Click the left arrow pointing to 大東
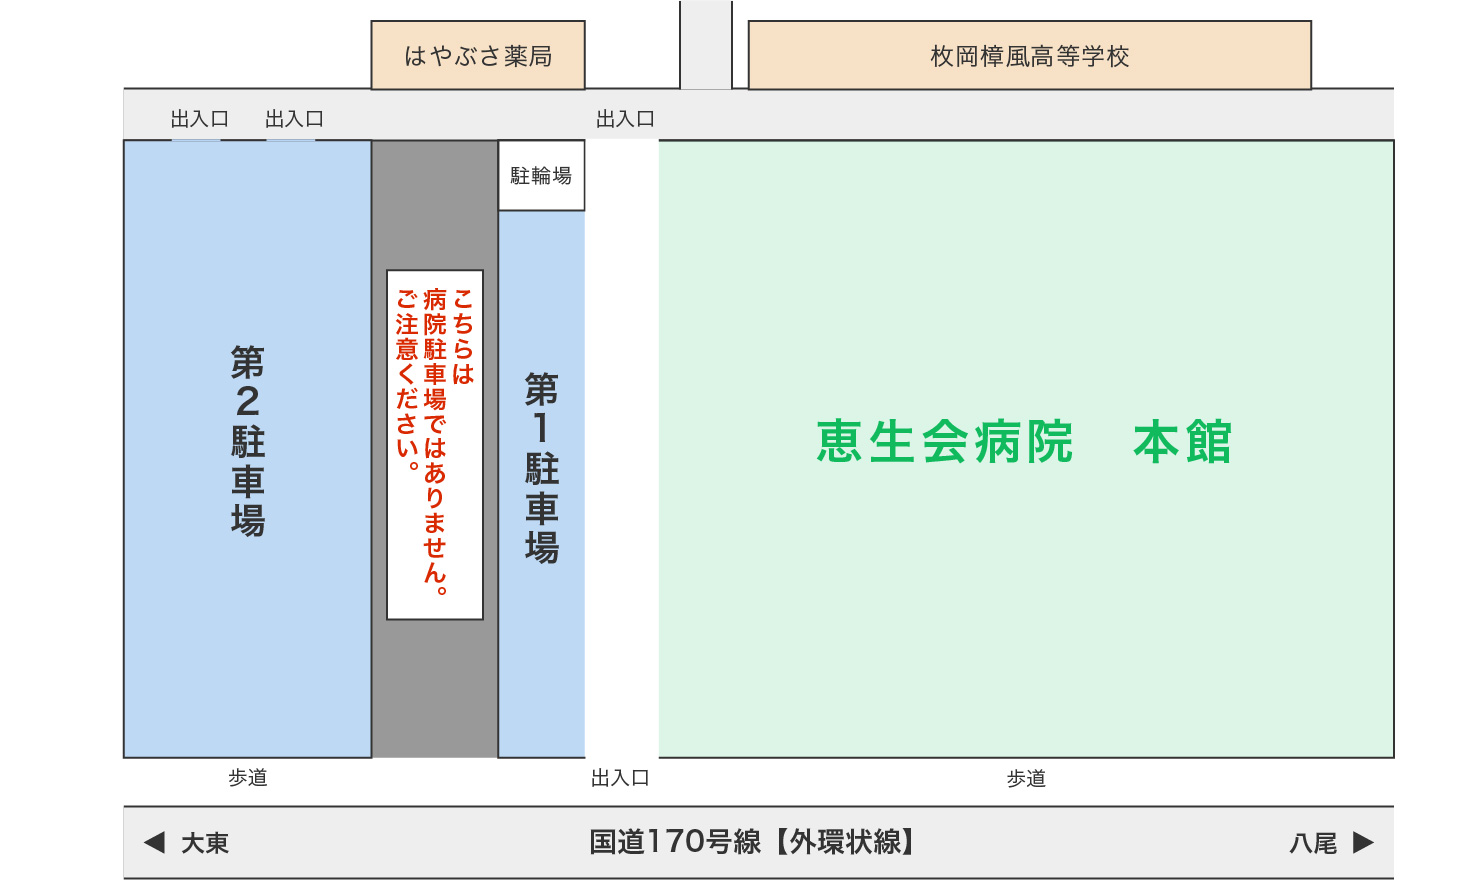The height and width of the screenshot is (880, 1480). pyautogui.click(x=154, y=842)
